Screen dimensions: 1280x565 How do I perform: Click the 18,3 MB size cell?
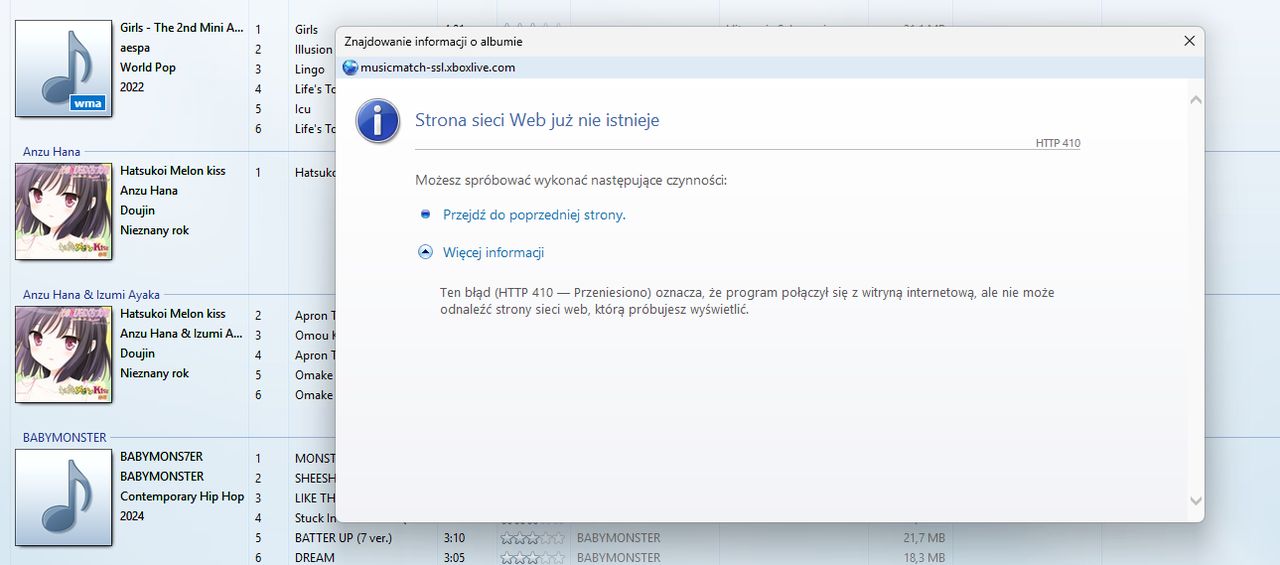coord(924,558)
